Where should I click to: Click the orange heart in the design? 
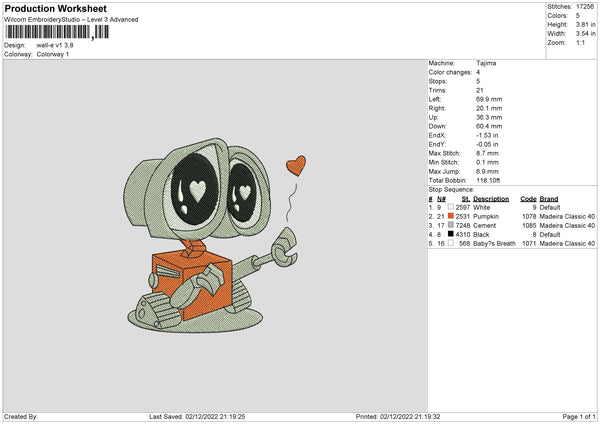[296, 165]
